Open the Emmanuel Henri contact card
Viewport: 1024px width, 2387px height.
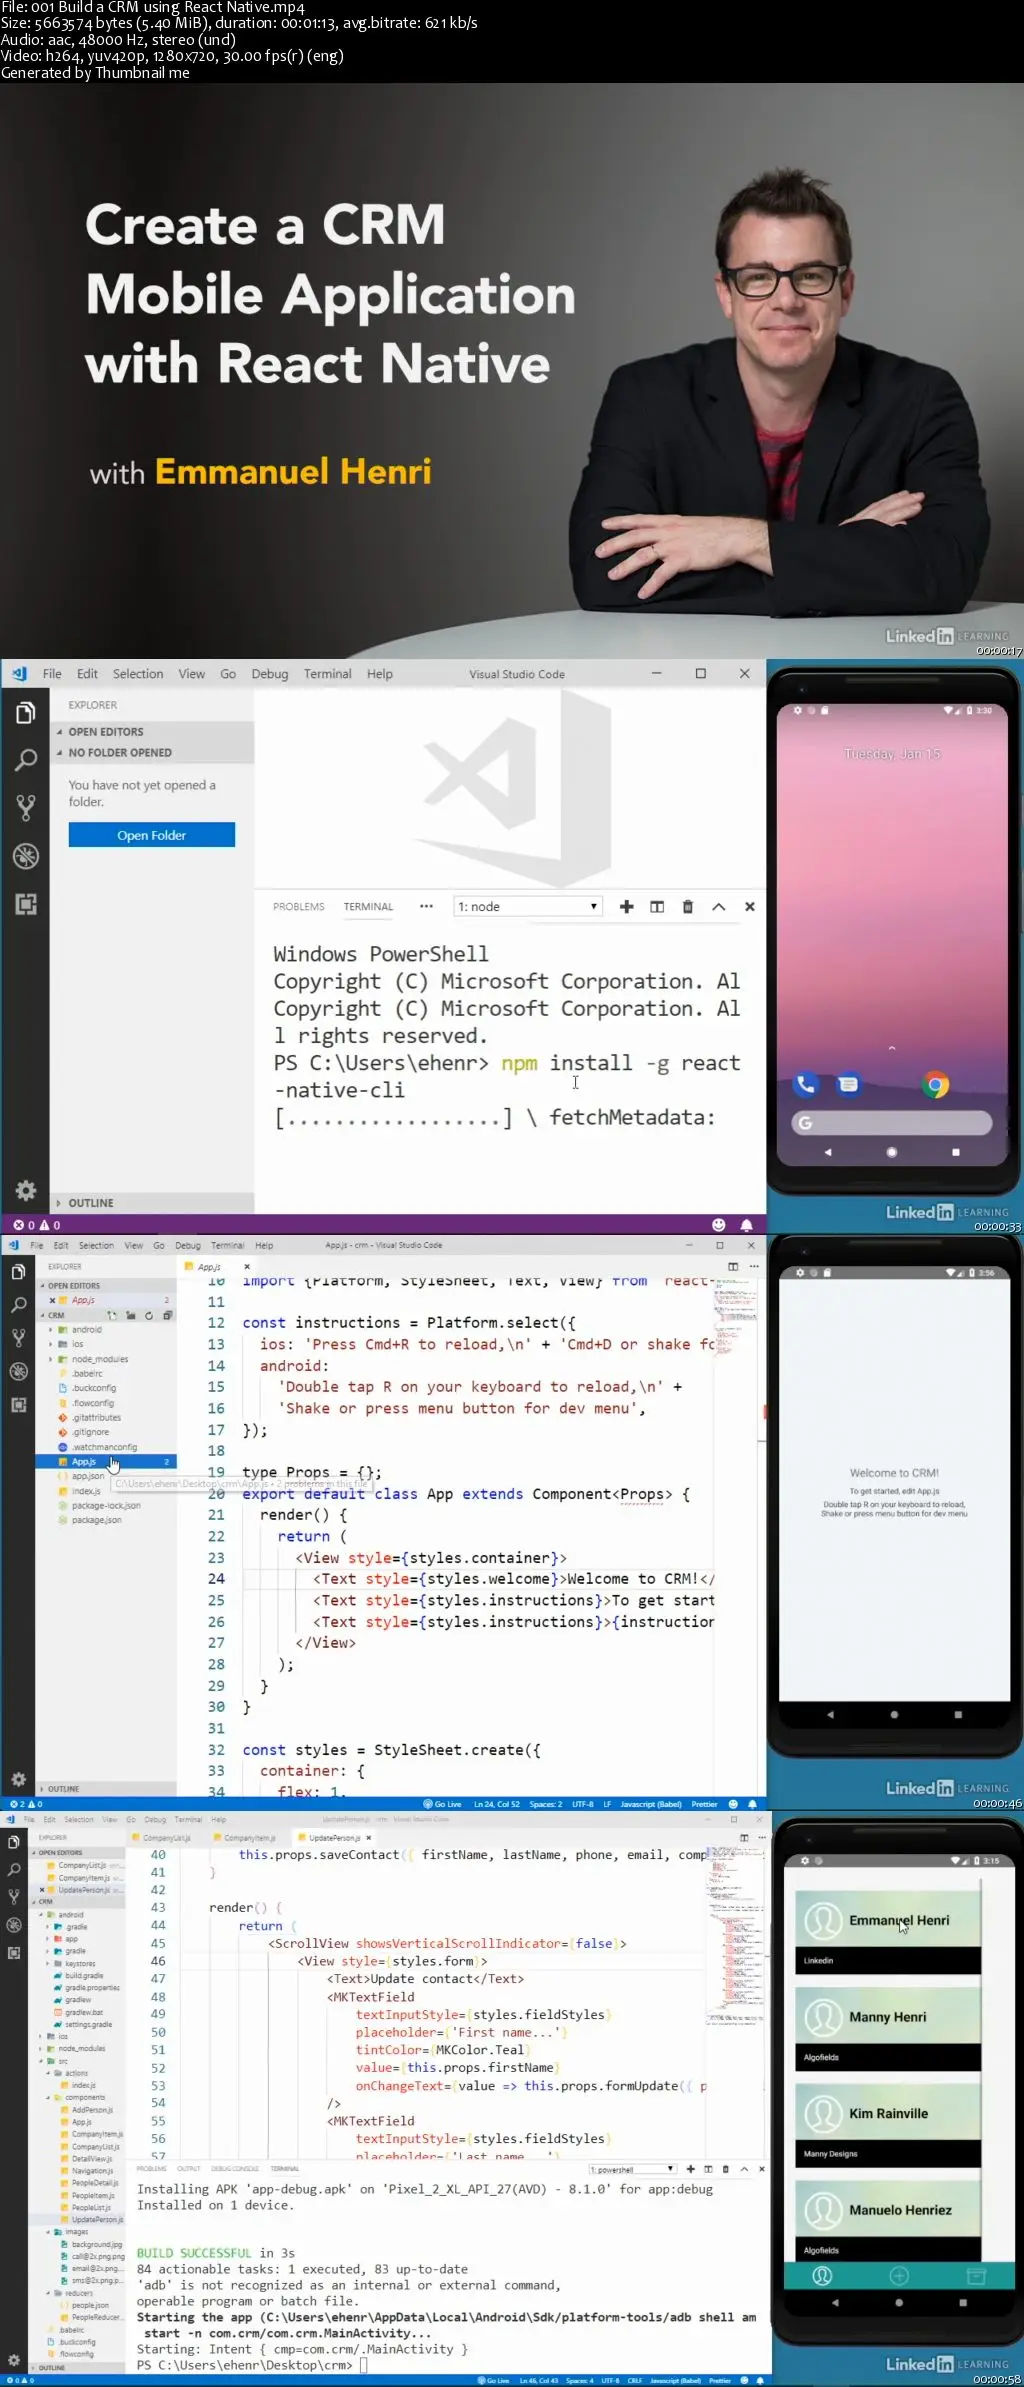(888, 1932)
